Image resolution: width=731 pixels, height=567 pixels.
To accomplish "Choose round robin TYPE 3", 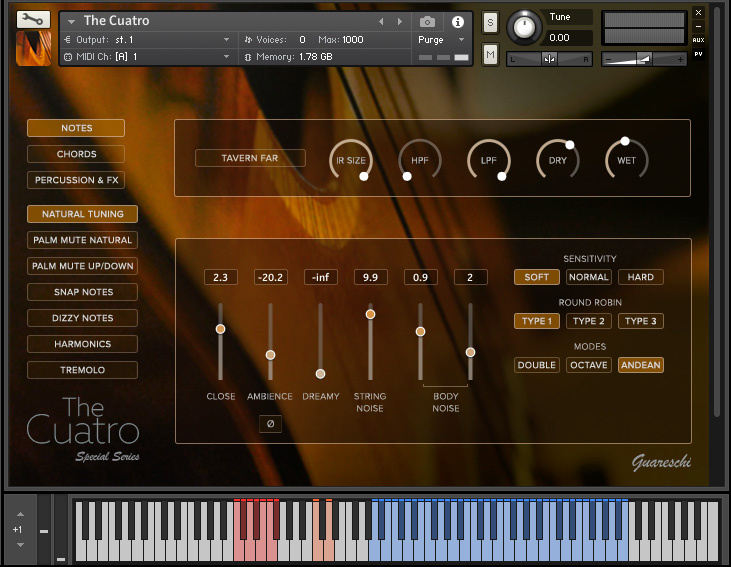I will point(641,321).
